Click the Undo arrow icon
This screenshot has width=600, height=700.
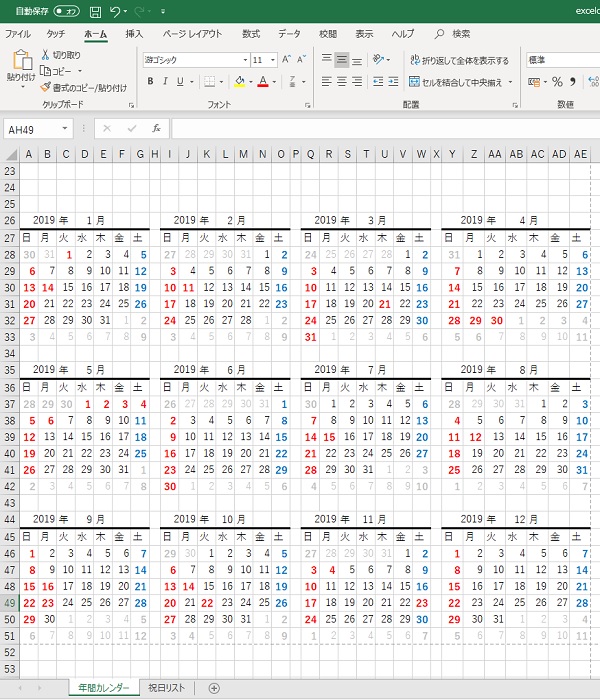[115, 12]
